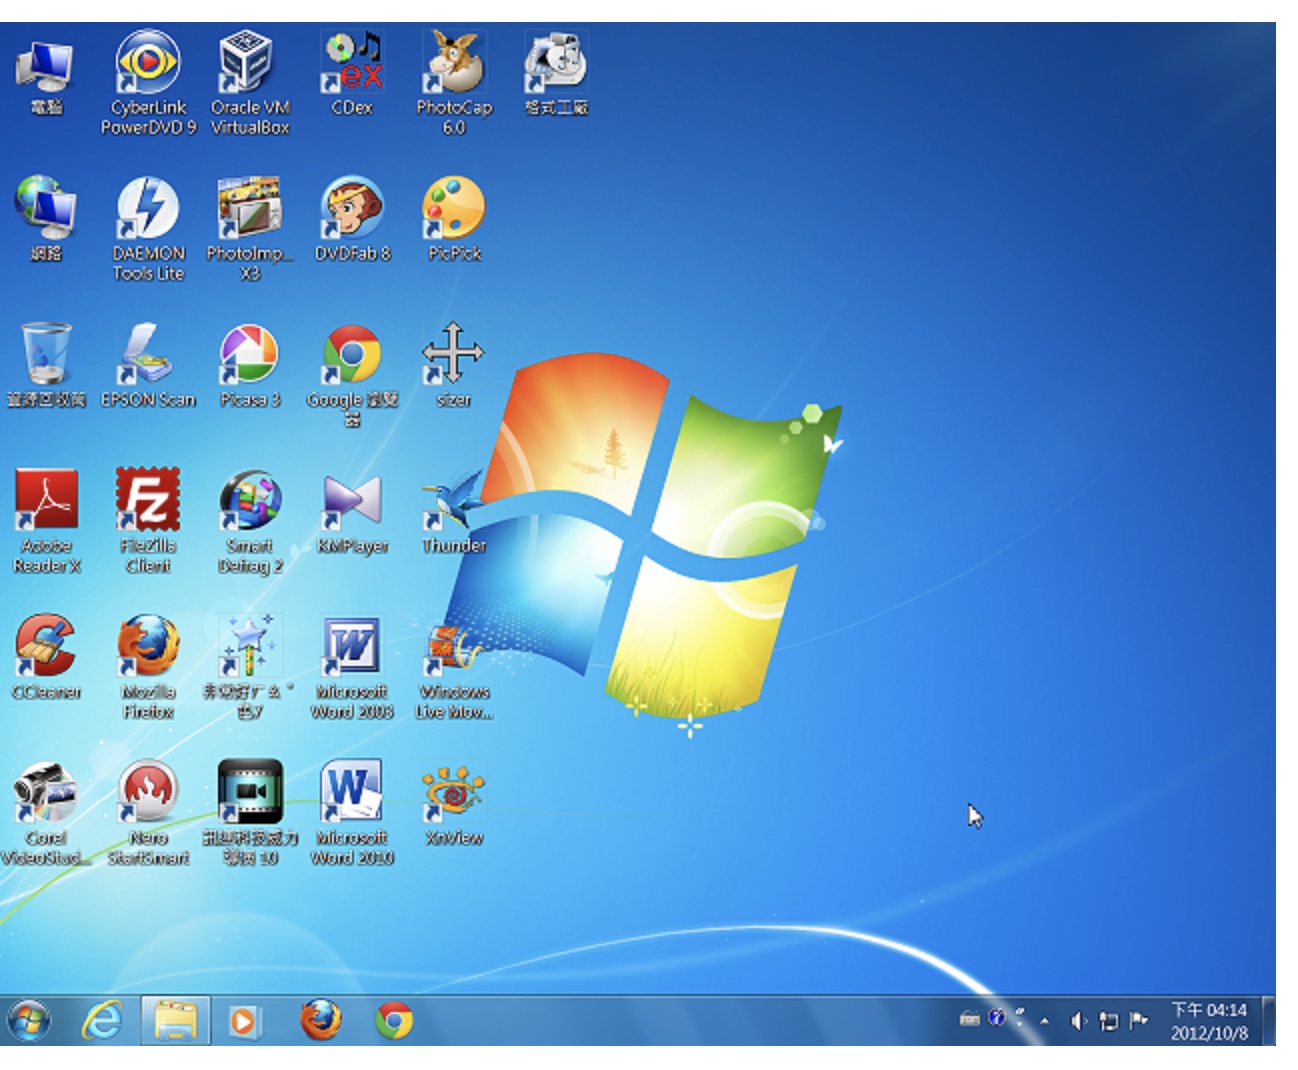Click the Microsoft Word 2003 icon
Image resolution: width=1298 pixels, height=1070 pixels.
352,667
